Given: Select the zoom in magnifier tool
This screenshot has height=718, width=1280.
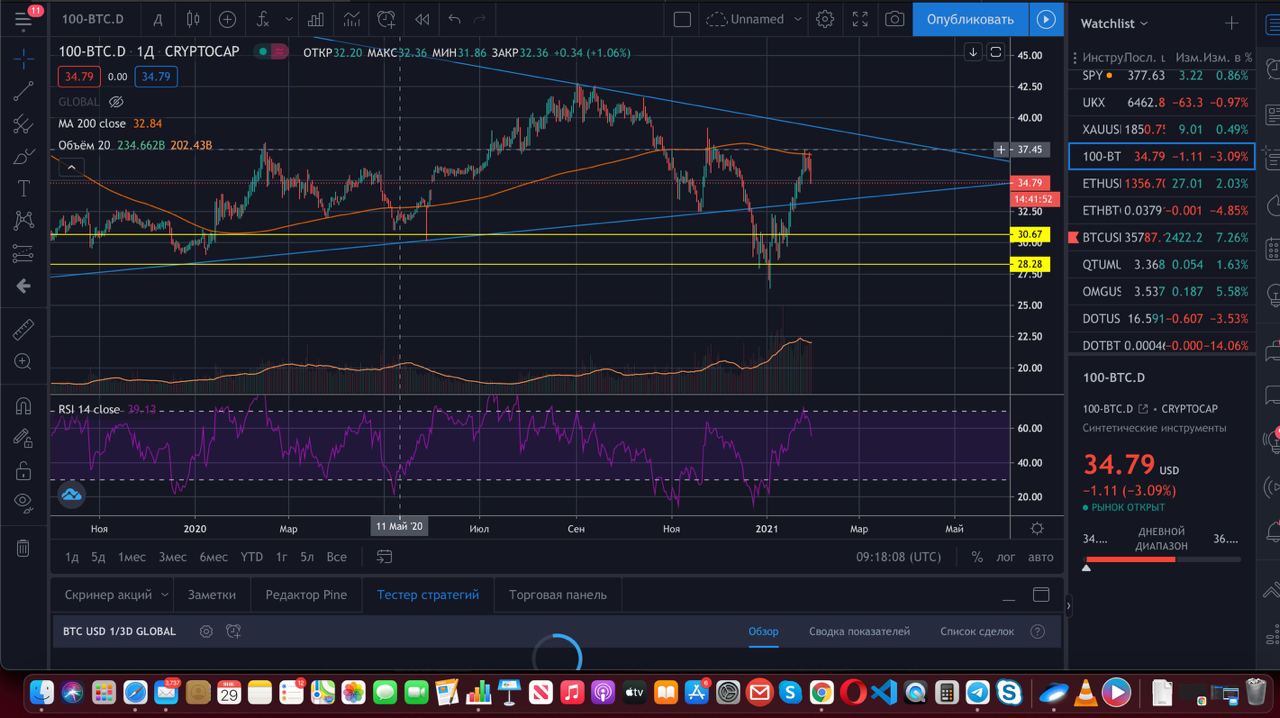Looking at the screenshot, I should coord(23,361).
